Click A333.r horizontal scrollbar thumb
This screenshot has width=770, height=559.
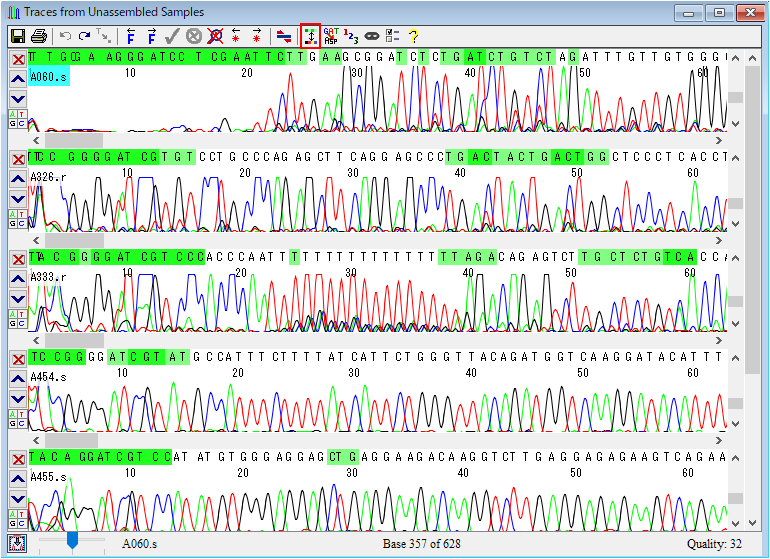(74, 340)
